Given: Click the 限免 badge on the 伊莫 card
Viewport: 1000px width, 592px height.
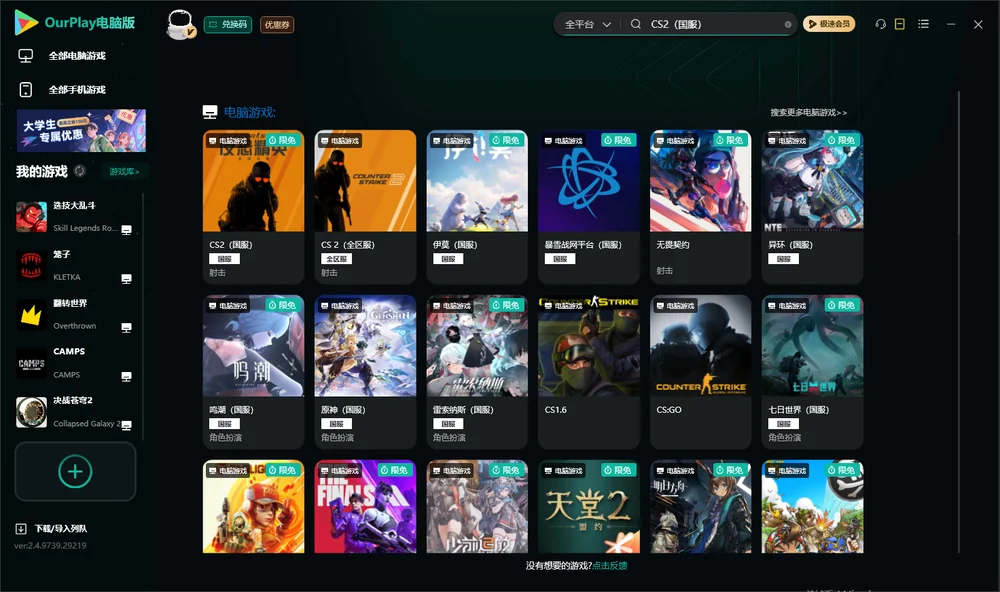Looking at the screenshot, I should coord(506,140).
